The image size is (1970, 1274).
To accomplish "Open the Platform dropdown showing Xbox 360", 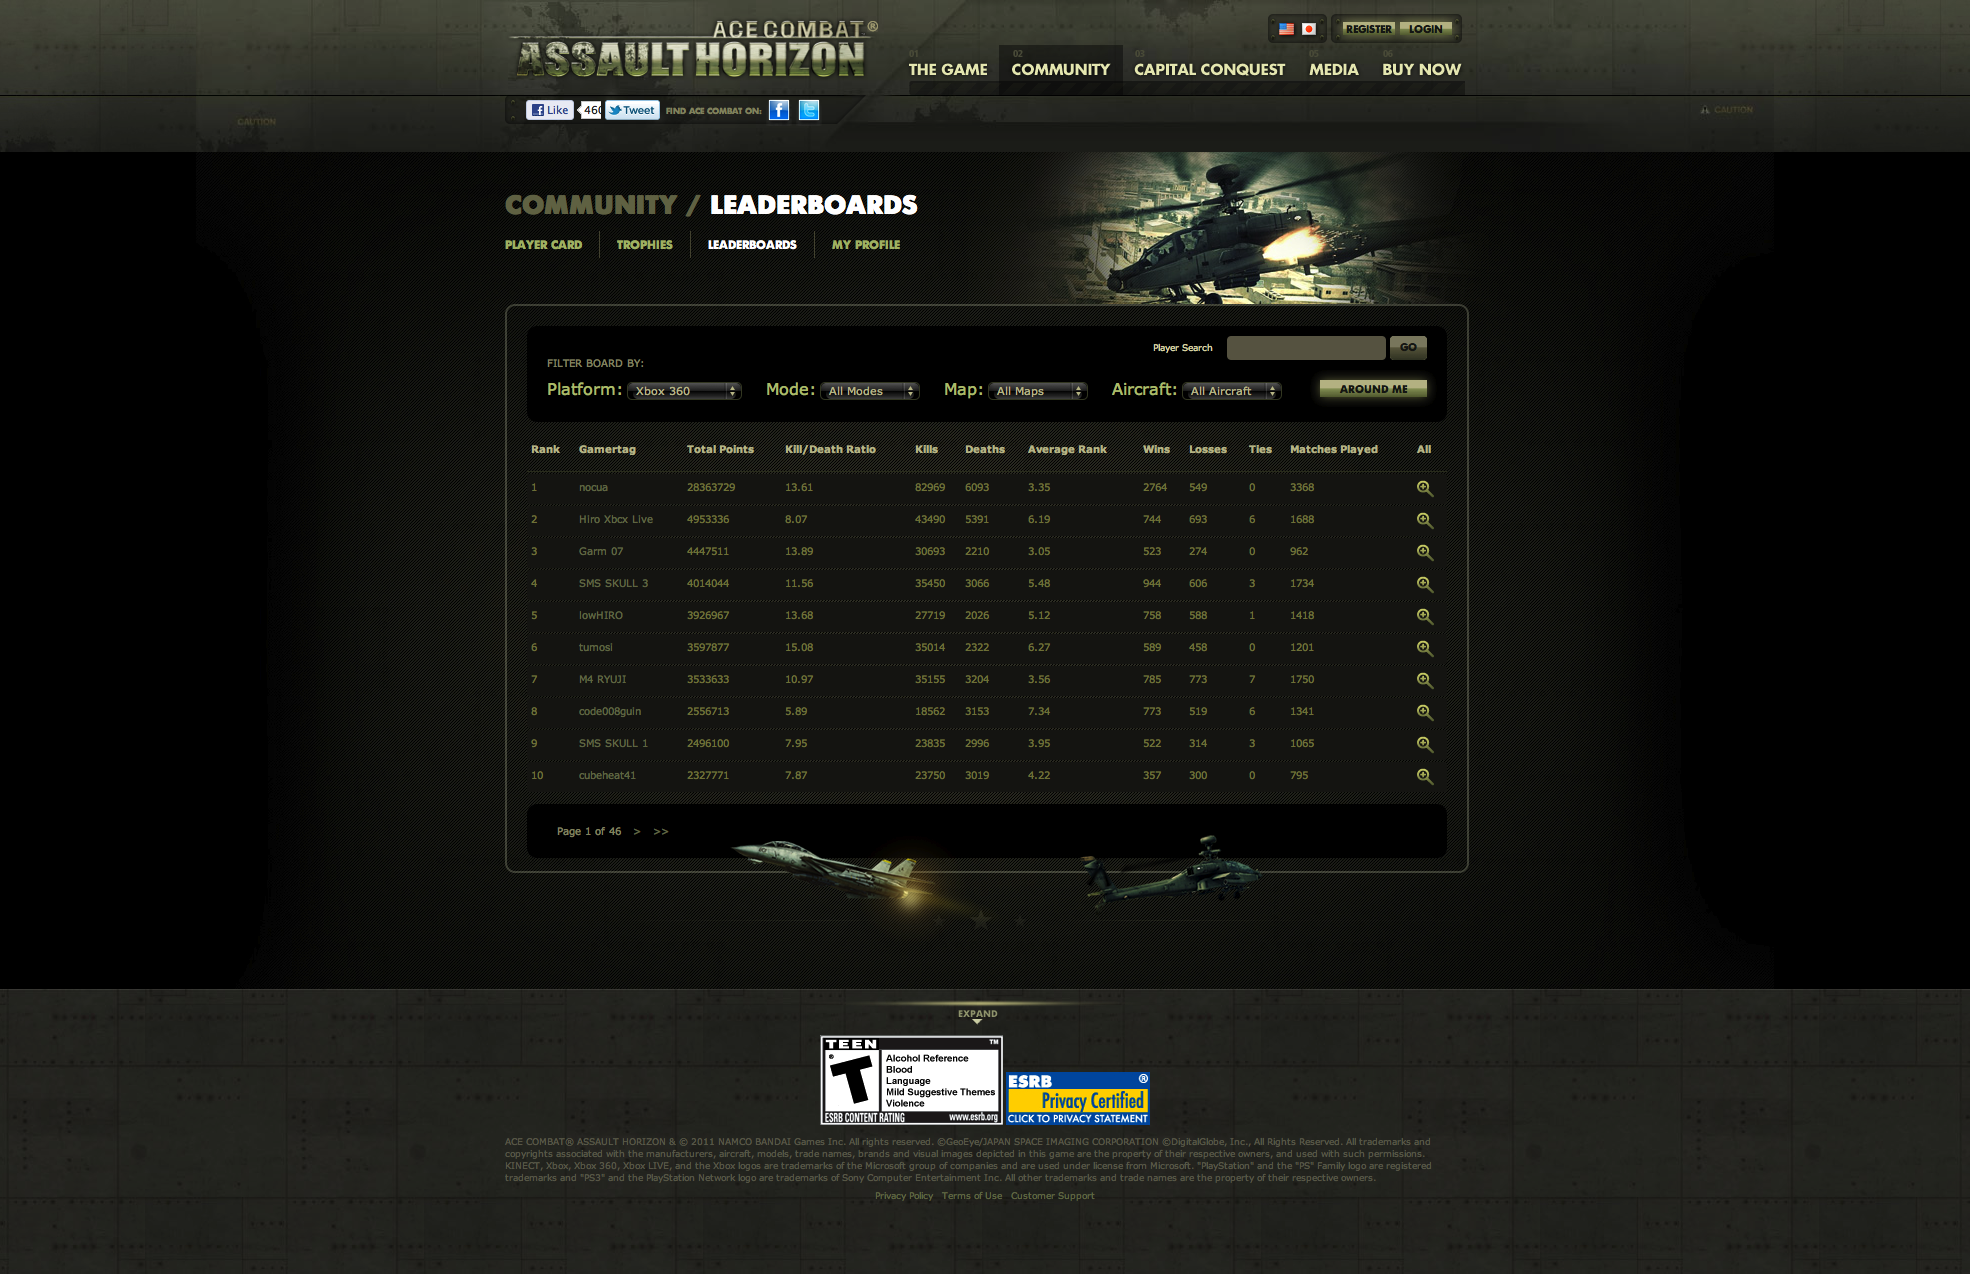I will [x=684, y=391].
